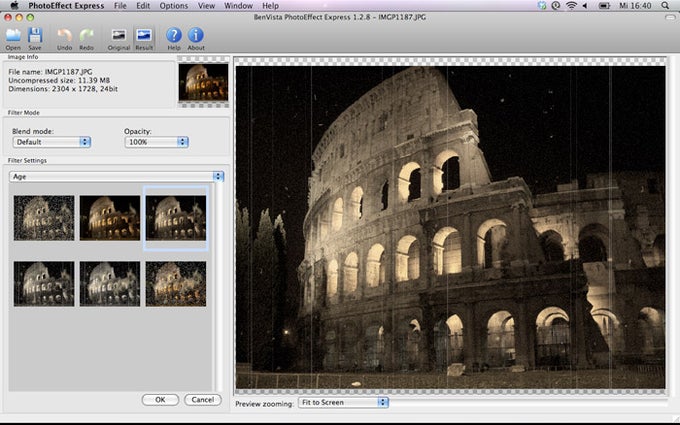Open the Help icon in toolbar
The width and height of the screenshot is (680, 425).
pyautogui.click(x=174, y=37)
